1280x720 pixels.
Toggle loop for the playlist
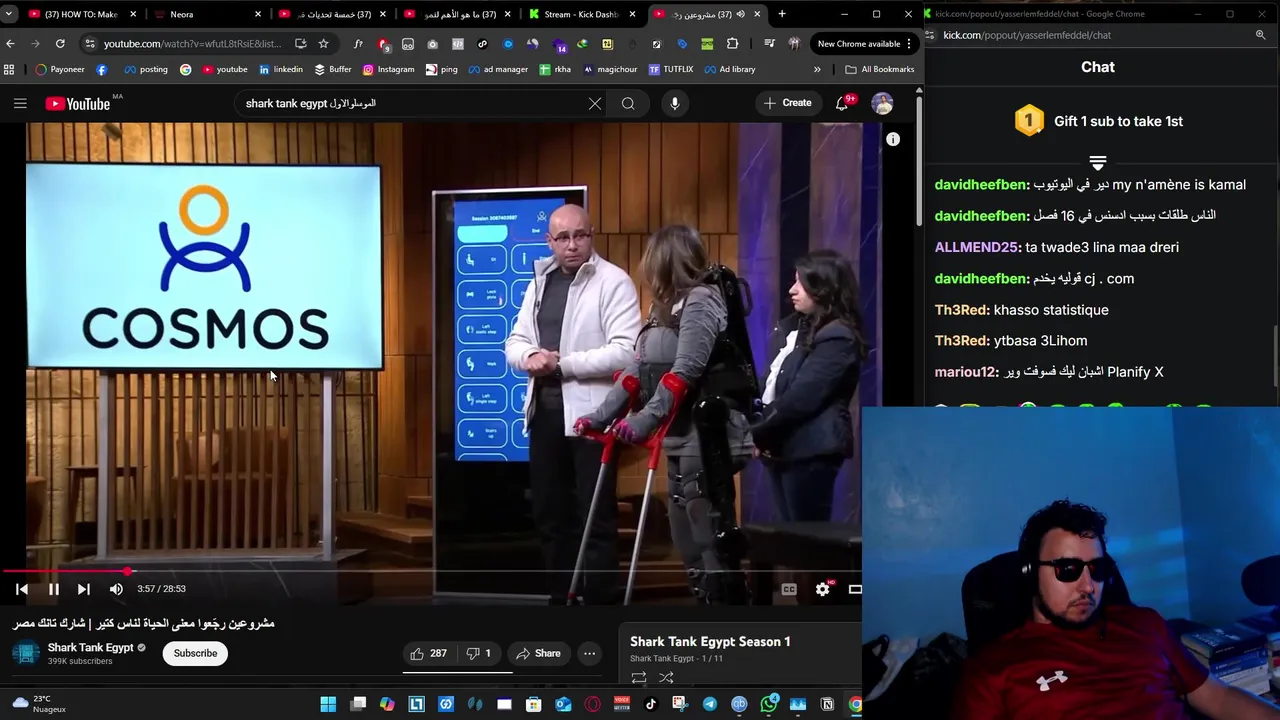tap(638, 678)
